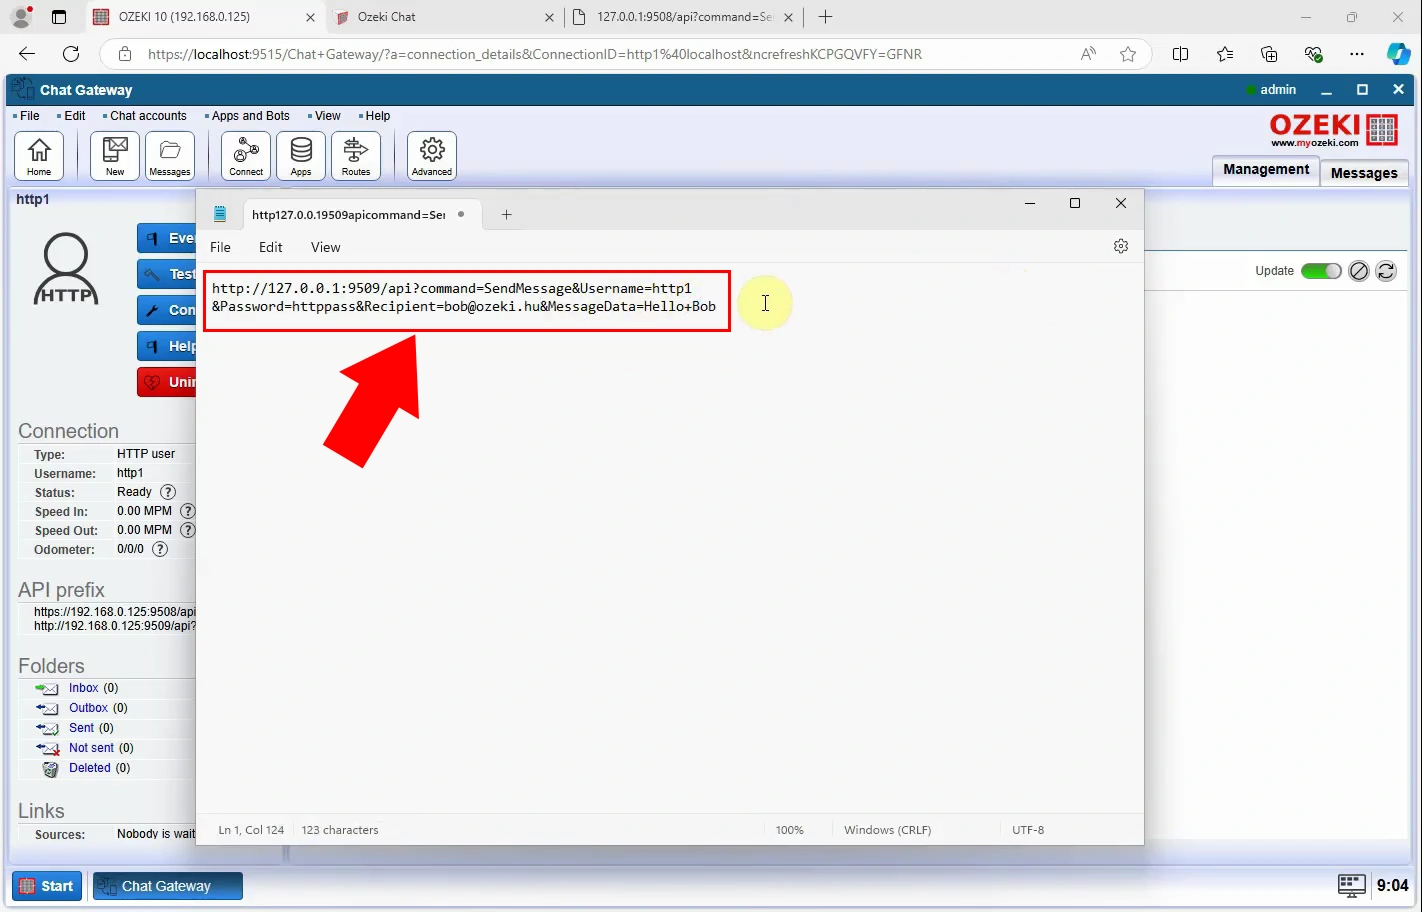Switch to Ozeki Chat browser tab

(x=445, y=17)
